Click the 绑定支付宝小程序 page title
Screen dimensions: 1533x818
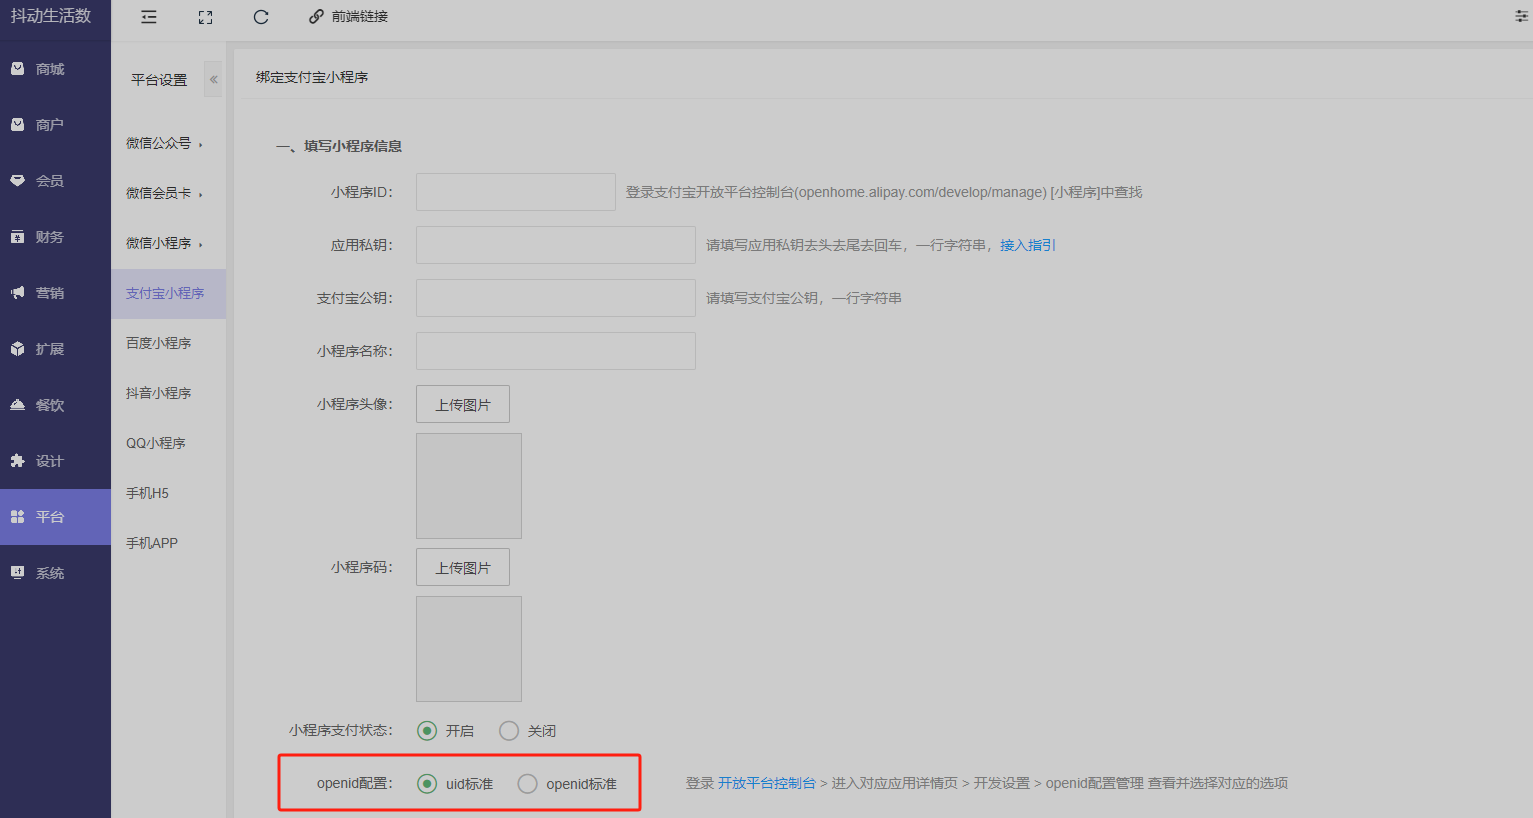pos(312,77)
